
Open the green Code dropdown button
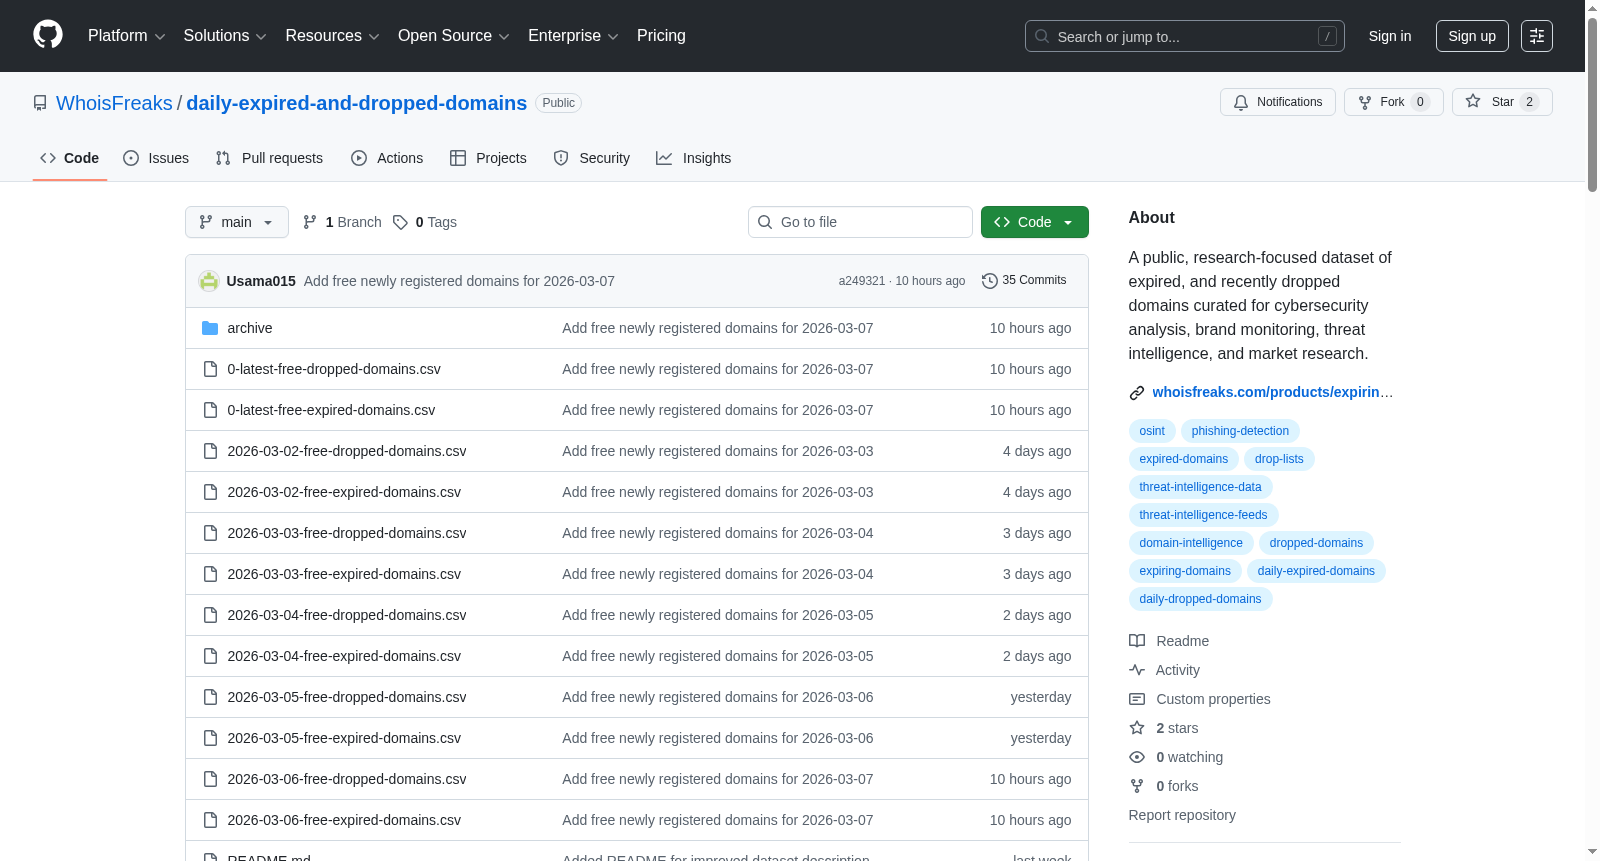point(1035,222)
